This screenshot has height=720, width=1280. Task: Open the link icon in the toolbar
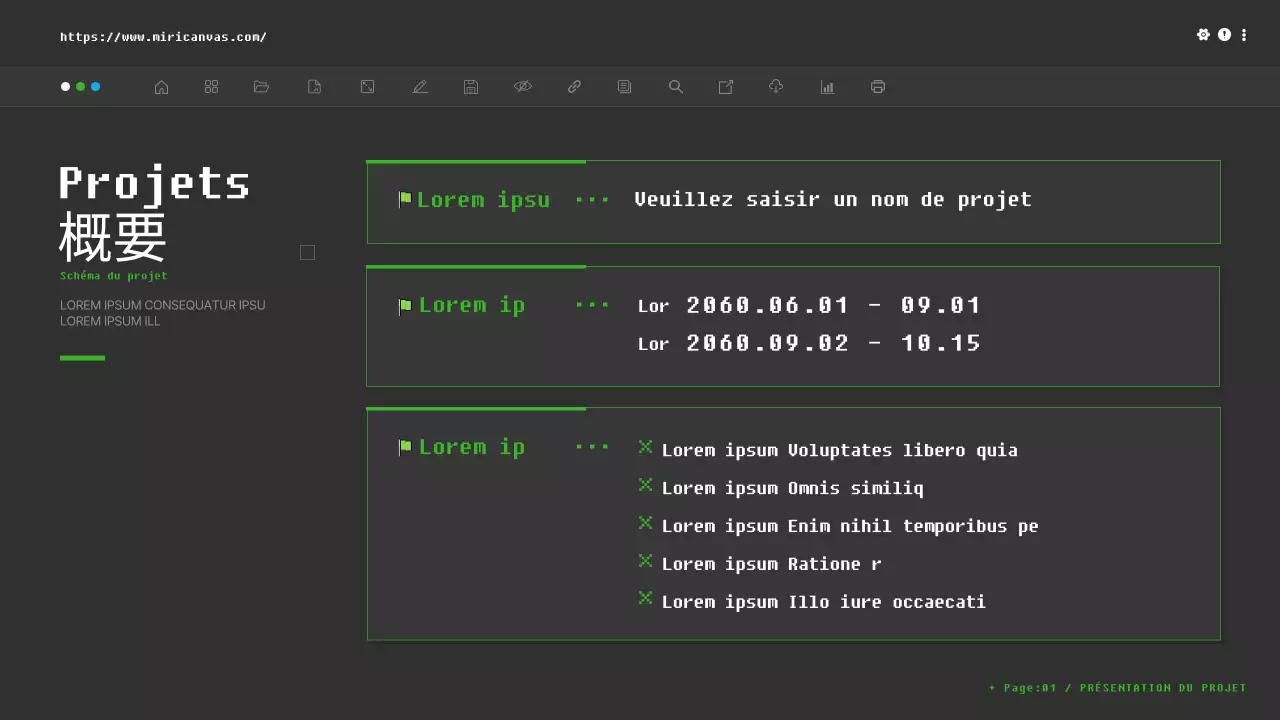[x=574, y=87]
